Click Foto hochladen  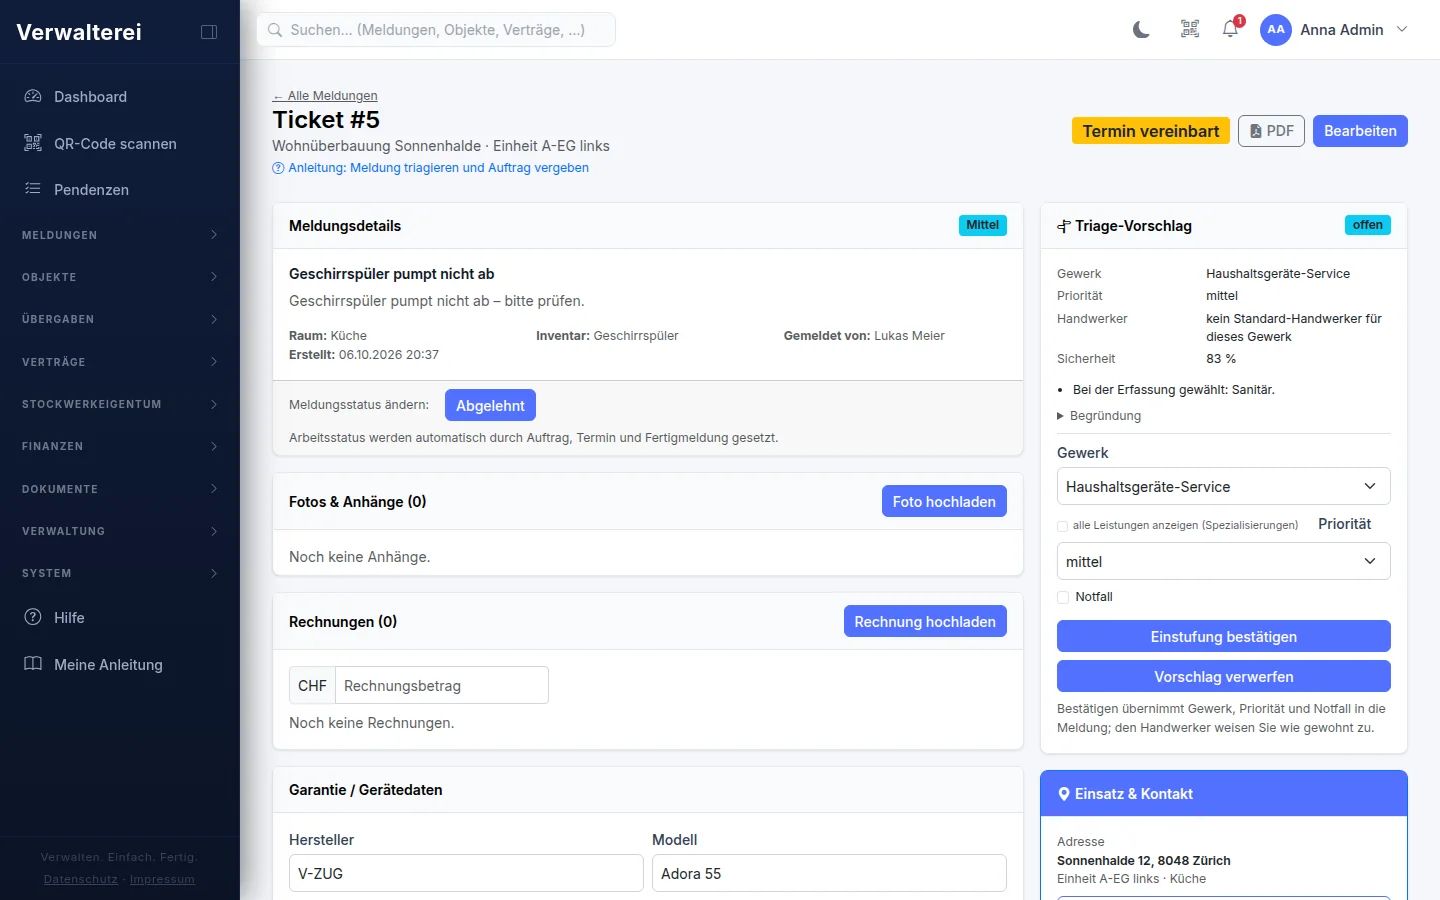click(944, 501)
